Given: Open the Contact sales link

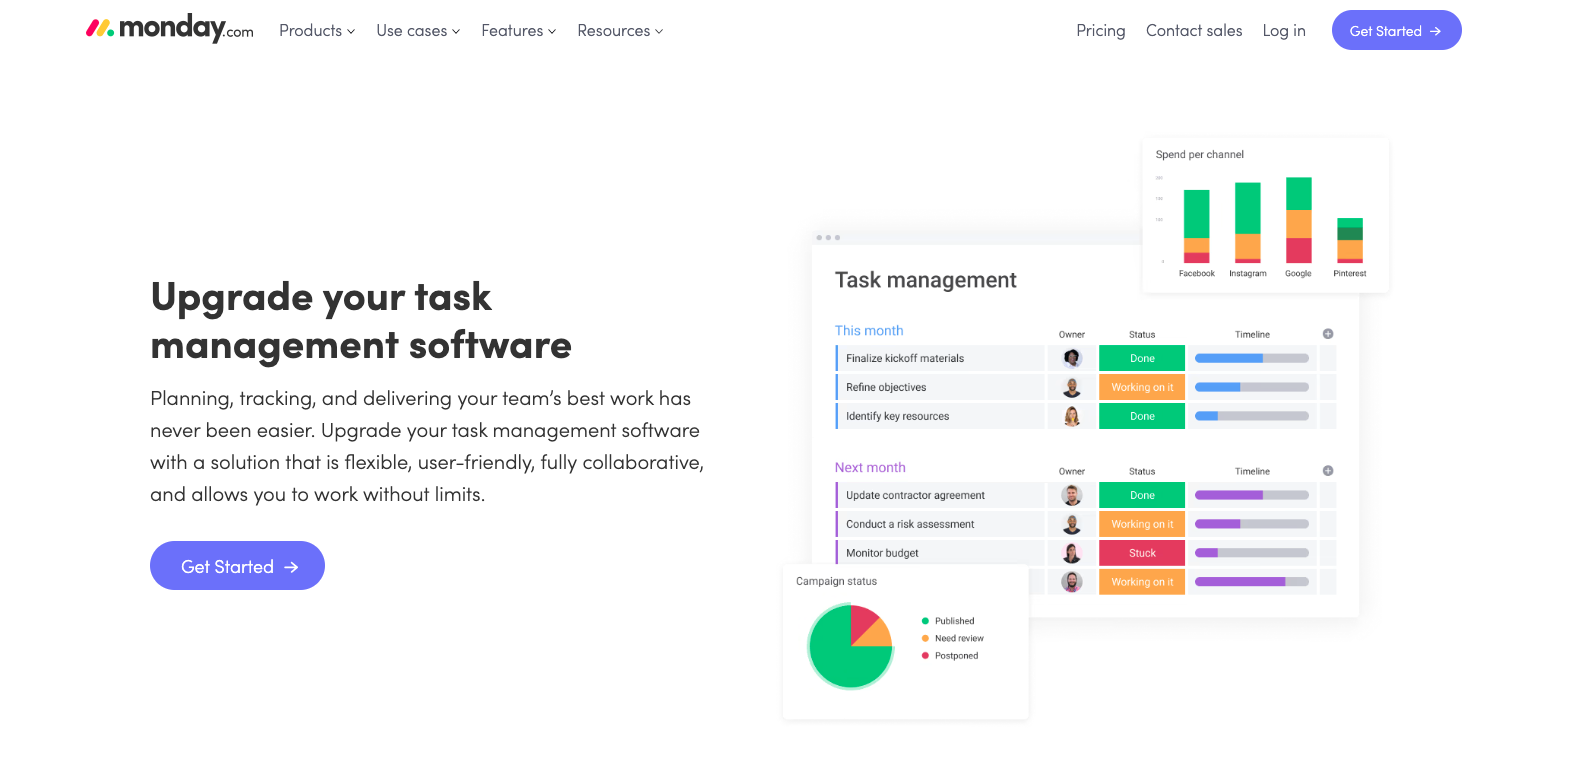Looking at the screenshot, I should point(1194,31).
